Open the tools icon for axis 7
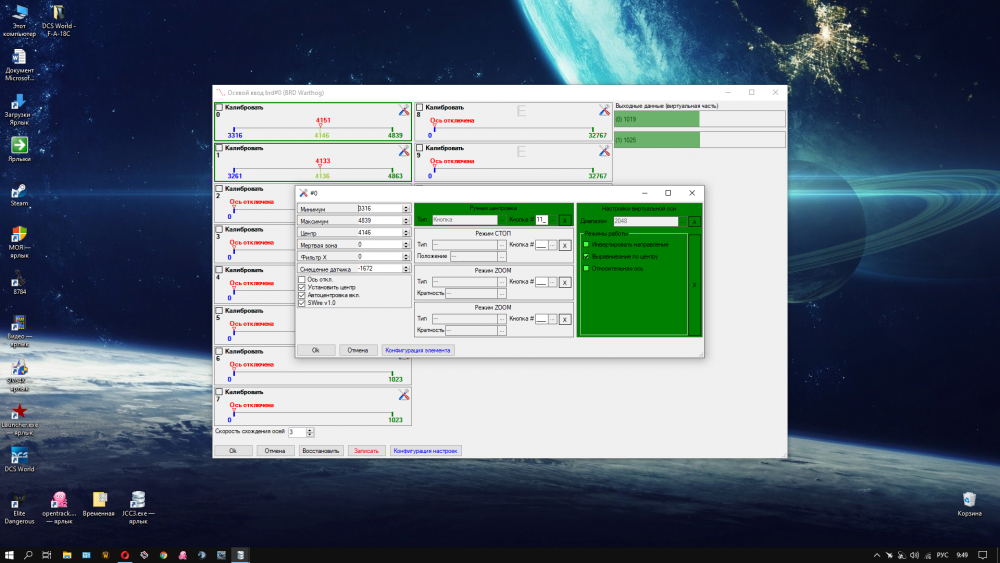 (404, 395)
